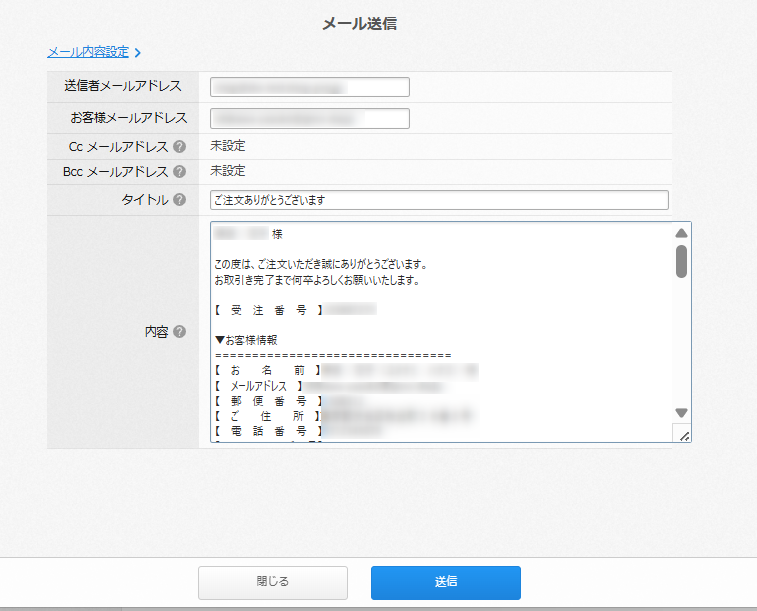Open the メール内容設定 link
This screenshot has width=757, height=611.
(x=88, y=52)
